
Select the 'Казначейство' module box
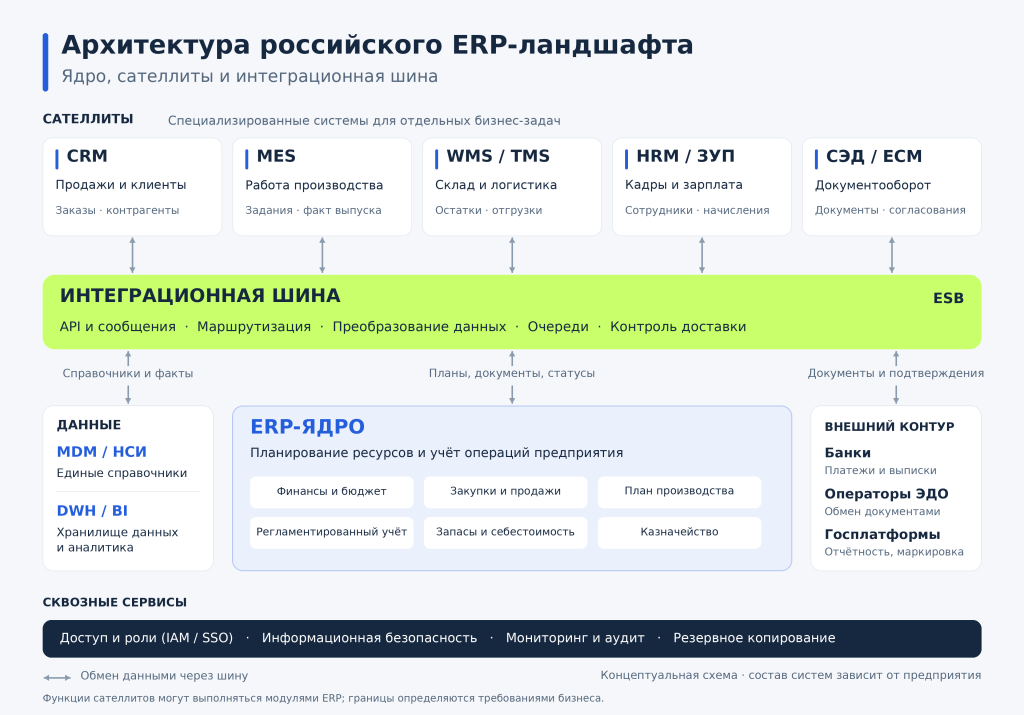click(x=679, y=532)
